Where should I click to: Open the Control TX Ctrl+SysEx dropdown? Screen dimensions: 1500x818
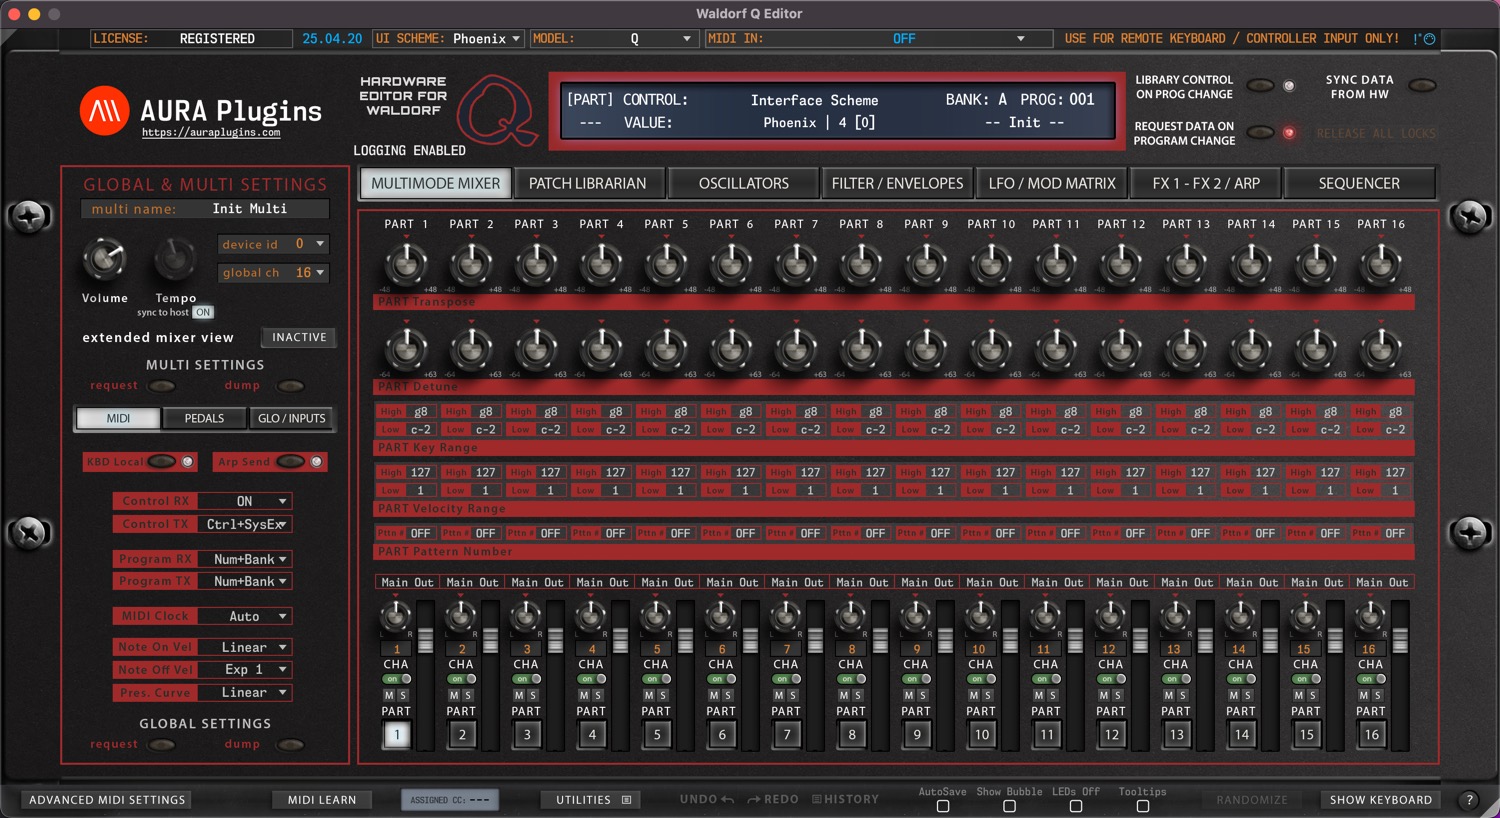tap(244, 524)
